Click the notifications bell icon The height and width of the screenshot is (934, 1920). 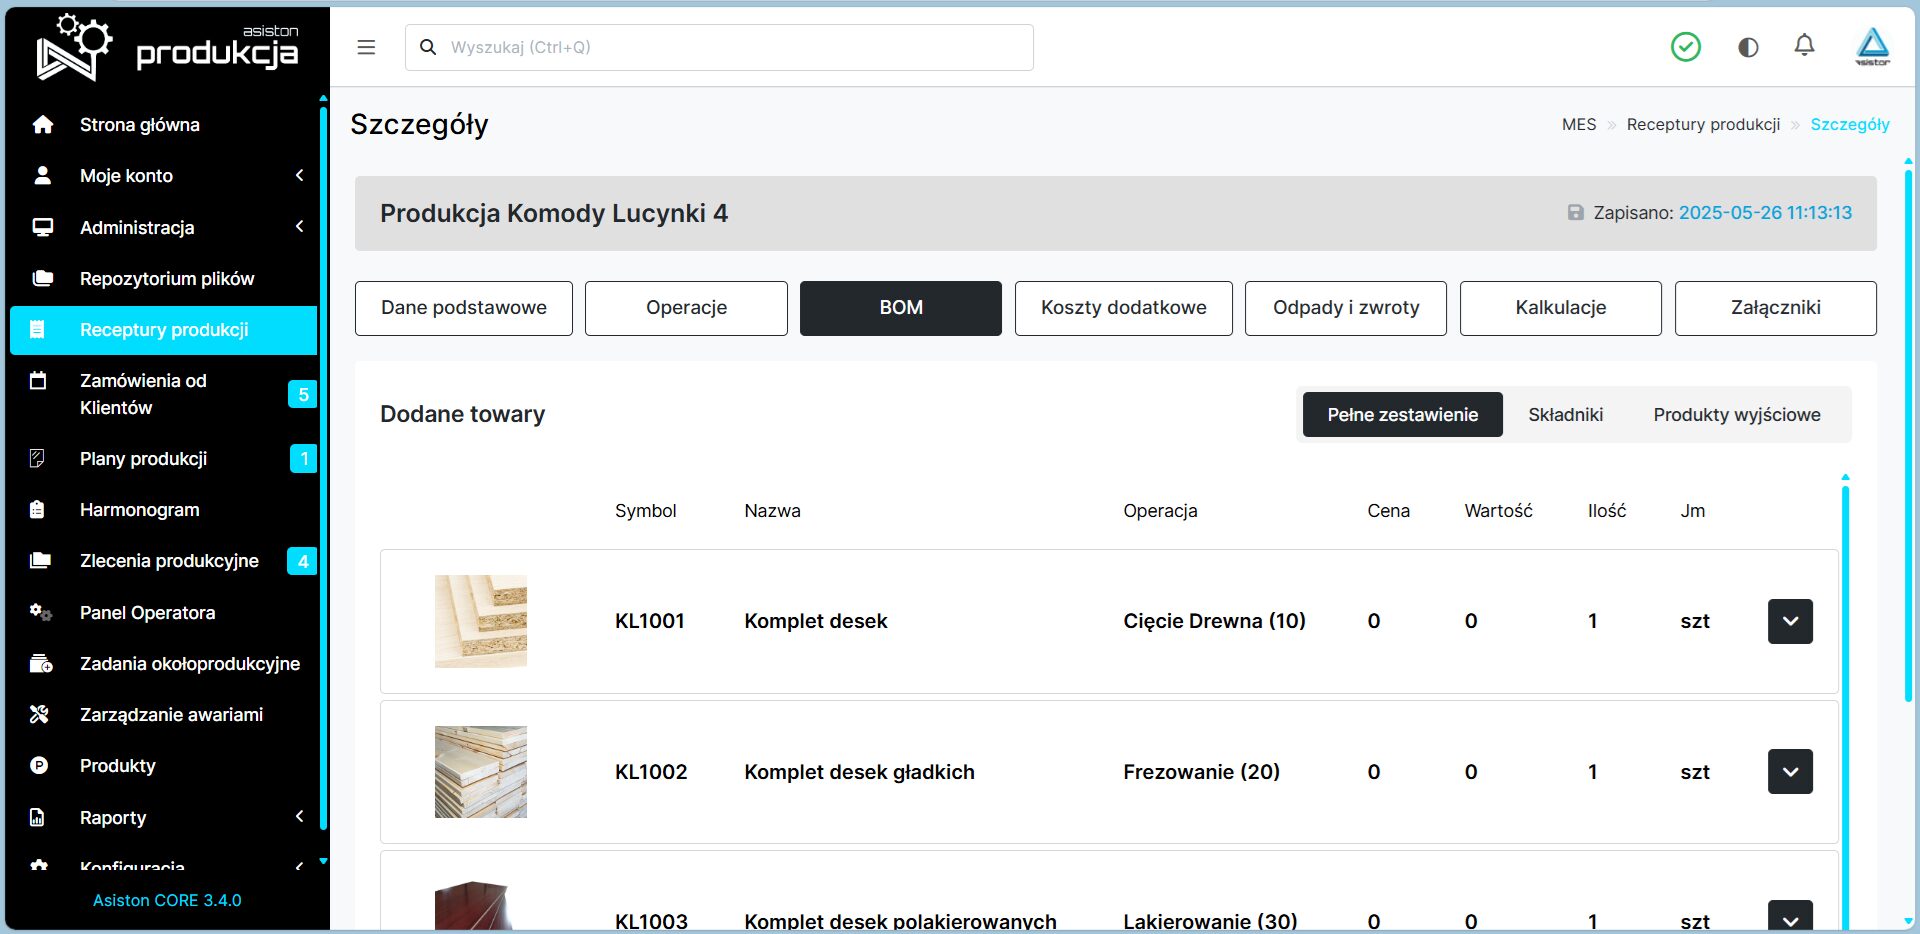[x=1804, y=46]
